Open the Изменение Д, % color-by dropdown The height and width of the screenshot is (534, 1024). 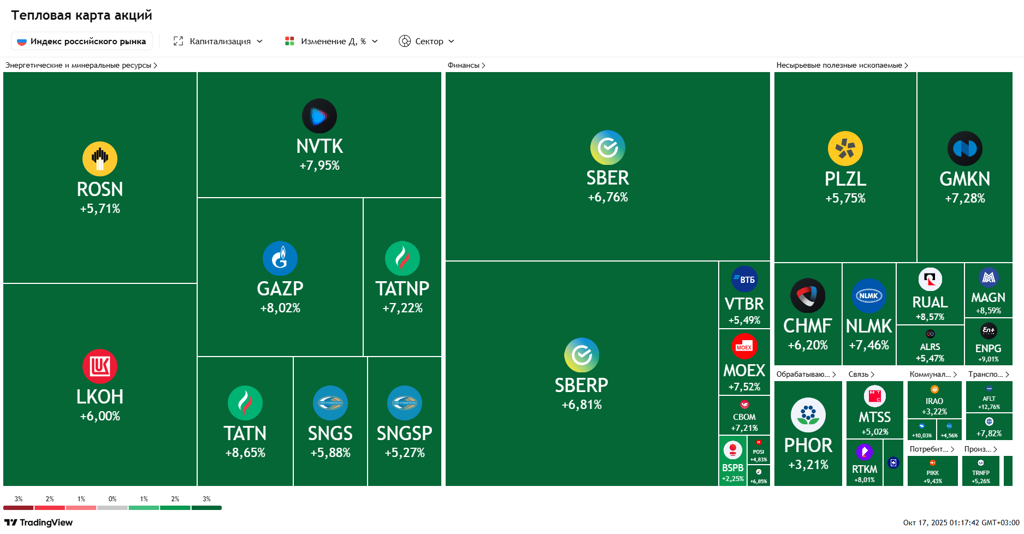(x=331, y=41)
